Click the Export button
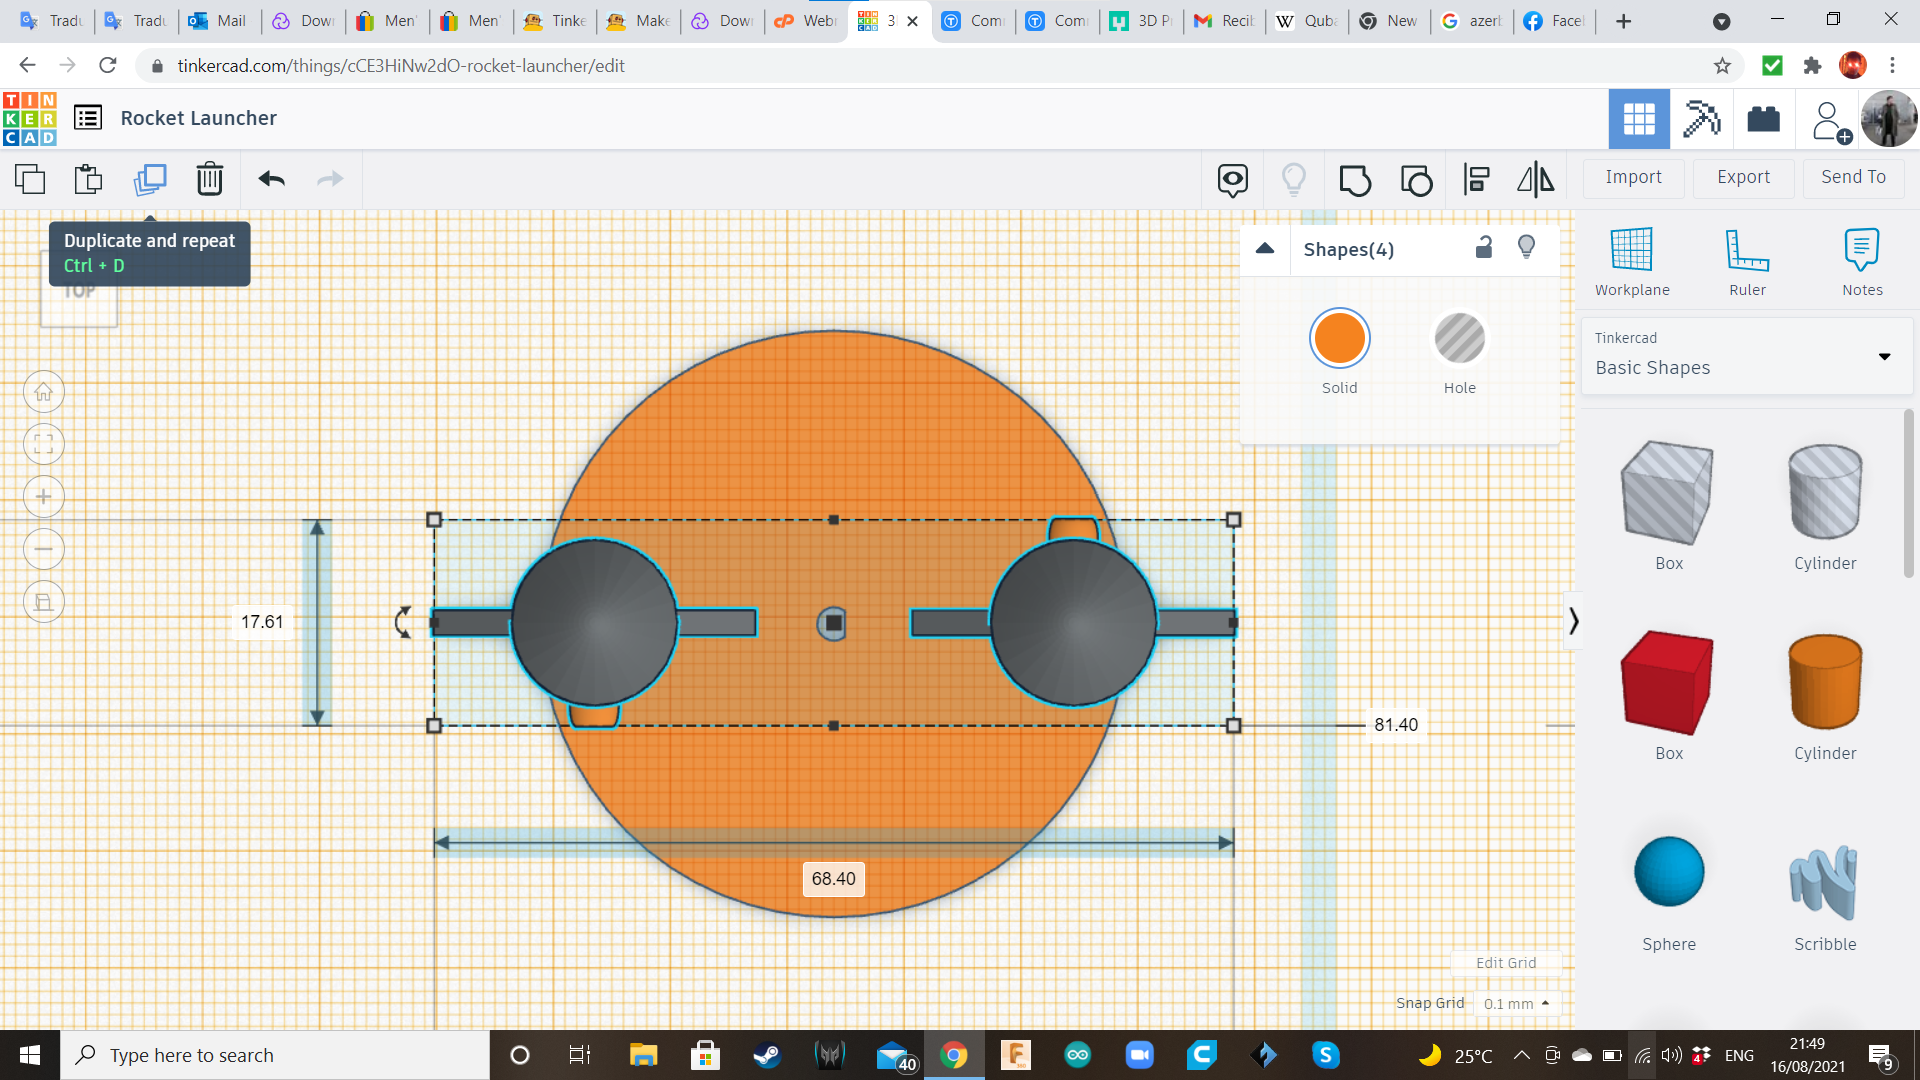 [1743, 177]
